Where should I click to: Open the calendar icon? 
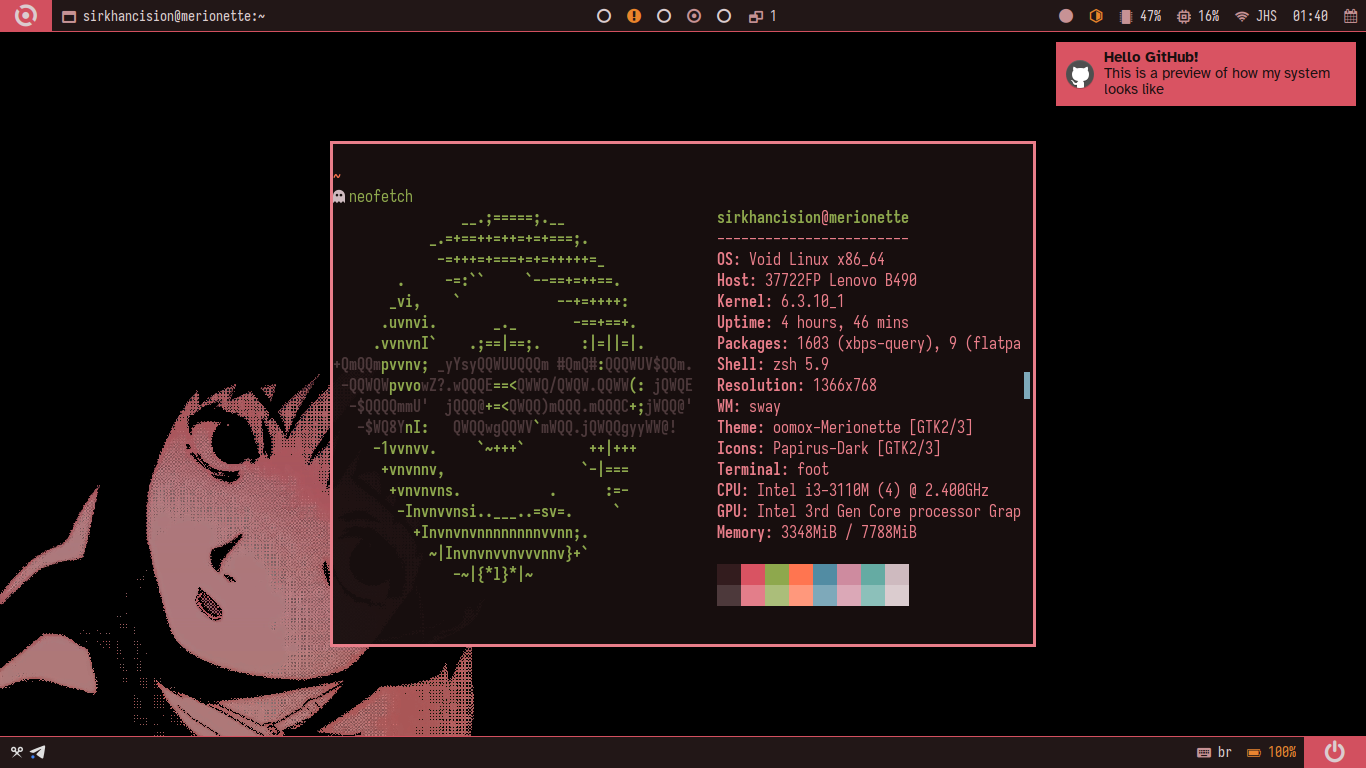[1351, 16]
